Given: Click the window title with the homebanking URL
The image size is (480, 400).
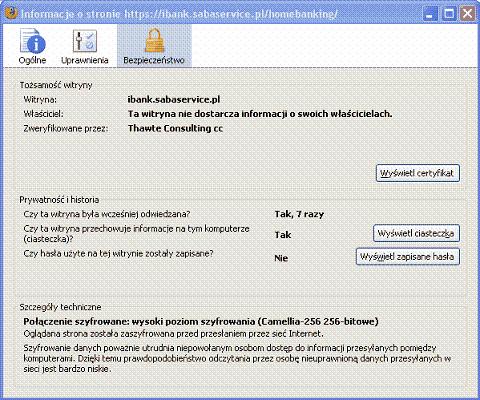Looking at the screenshot, I should [x=179, y=14].
